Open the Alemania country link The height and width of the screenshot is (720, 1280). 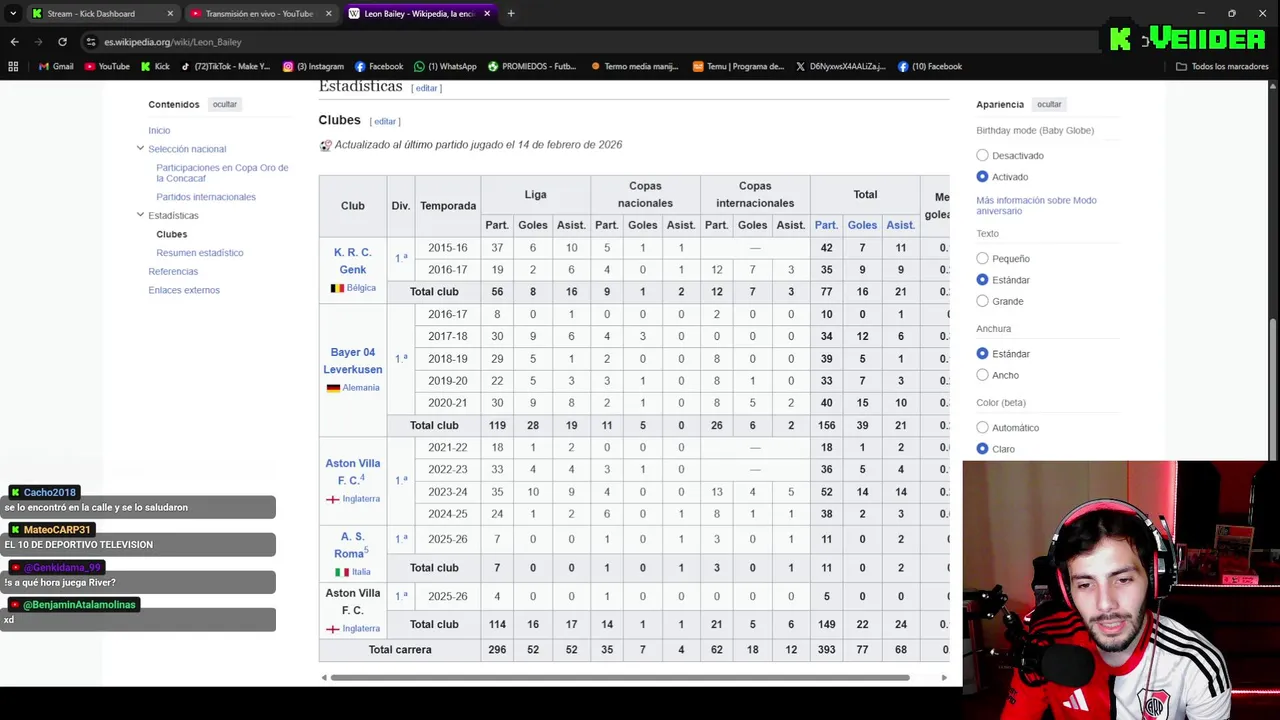point(361,388)
